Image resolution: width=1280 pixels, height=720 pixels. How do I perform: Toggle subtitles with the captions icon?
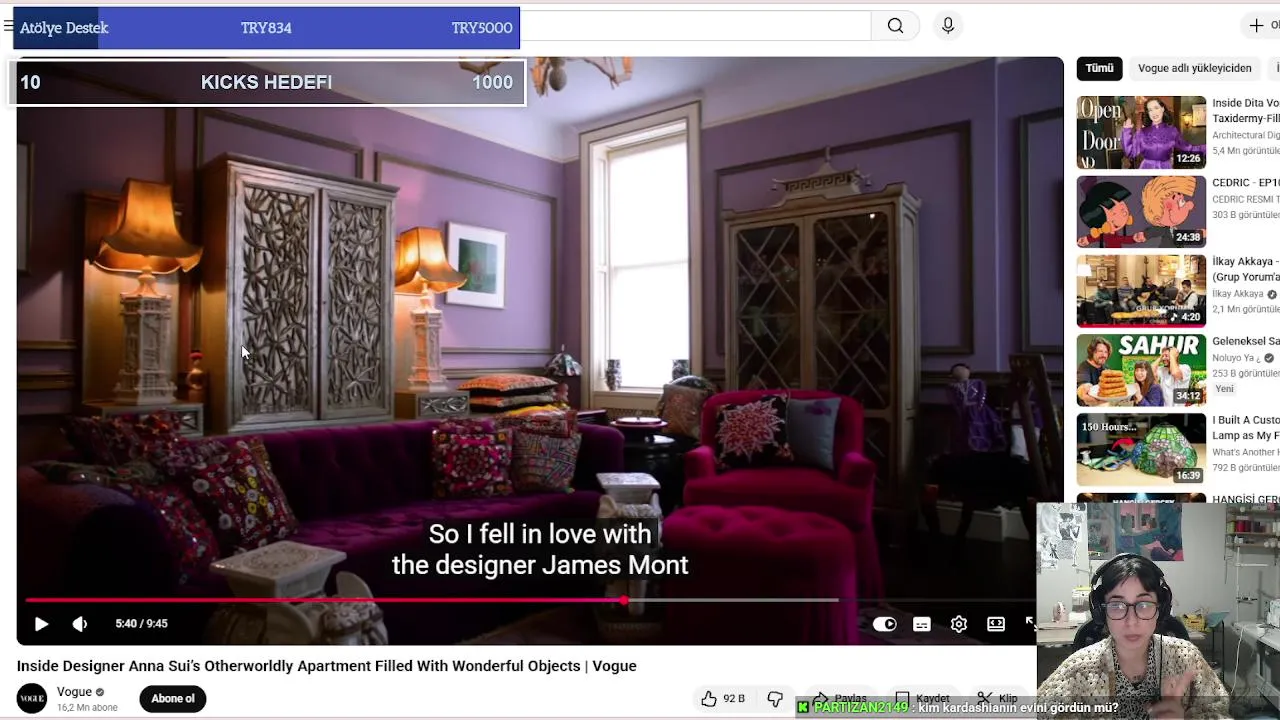tap(922, 624)
